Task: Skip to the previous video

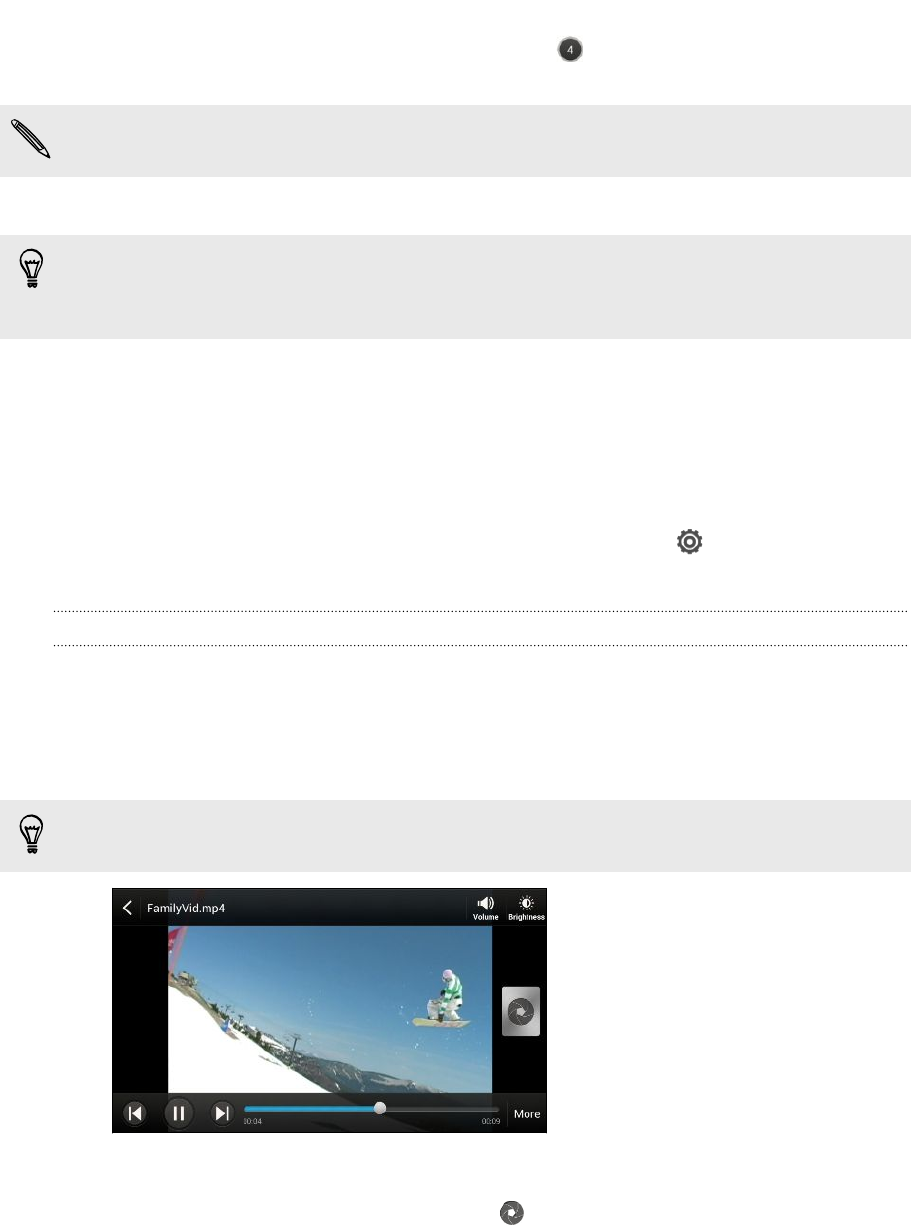Action: tap(133, 1113)
